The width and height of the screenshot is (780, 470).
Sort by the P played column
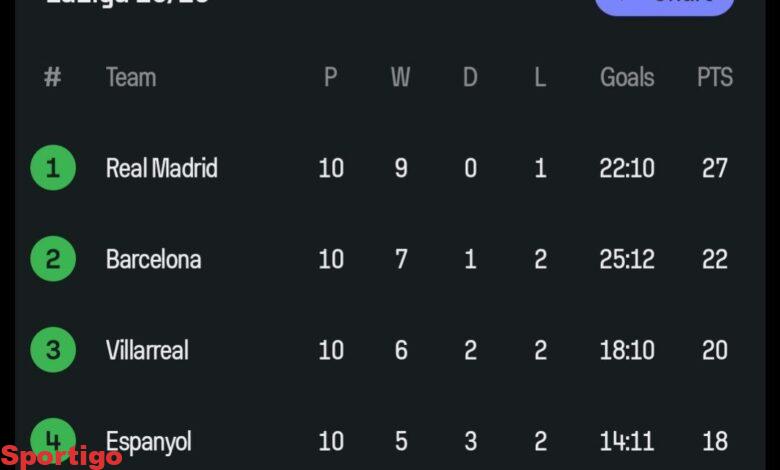[331, 77]
